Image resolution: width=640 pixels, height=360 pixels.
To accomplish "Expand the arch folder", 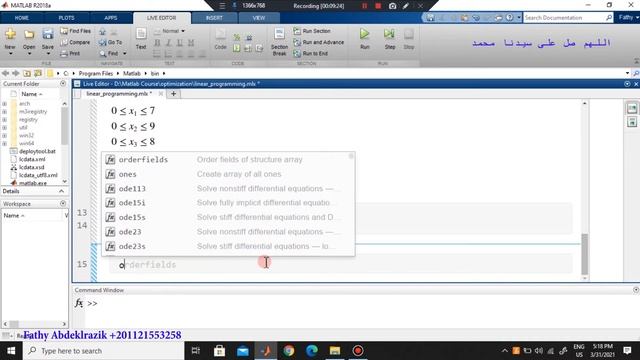I will (x=4, y=104).
